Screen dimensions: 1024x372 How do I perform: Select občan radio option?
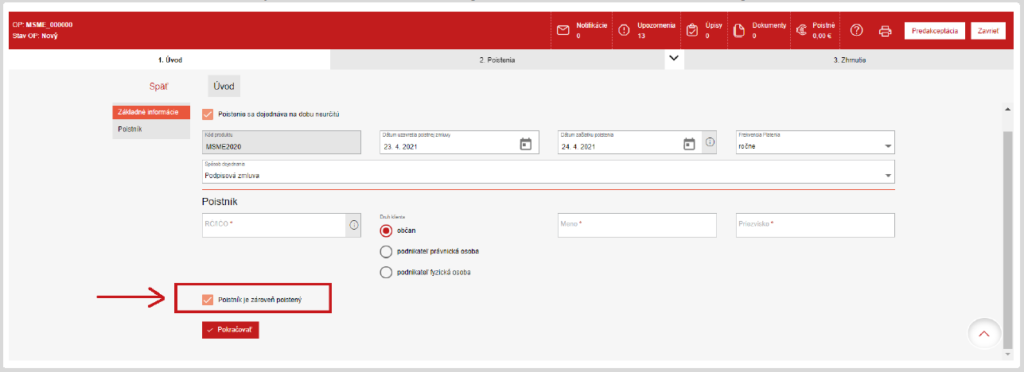[x=386, y=230]
